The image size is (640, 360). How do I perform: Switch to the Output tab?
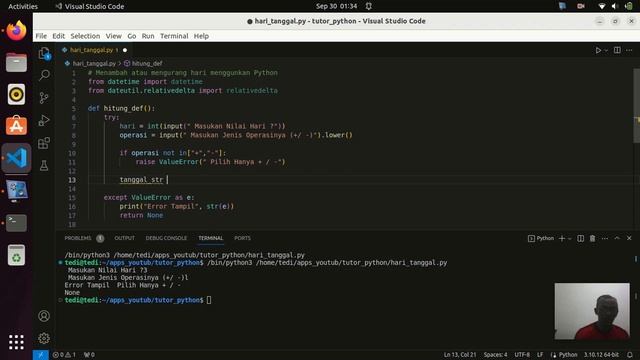click(x=124, y=238)
